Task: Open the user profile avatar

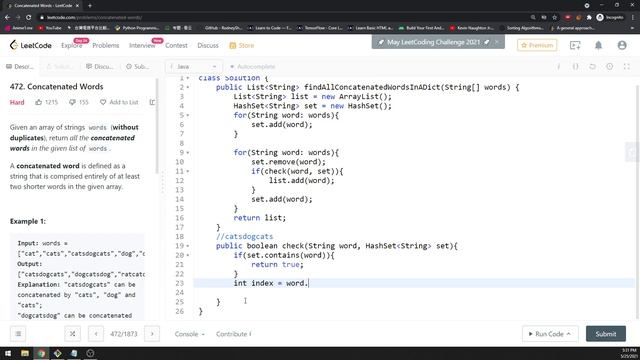Action: 622,45
